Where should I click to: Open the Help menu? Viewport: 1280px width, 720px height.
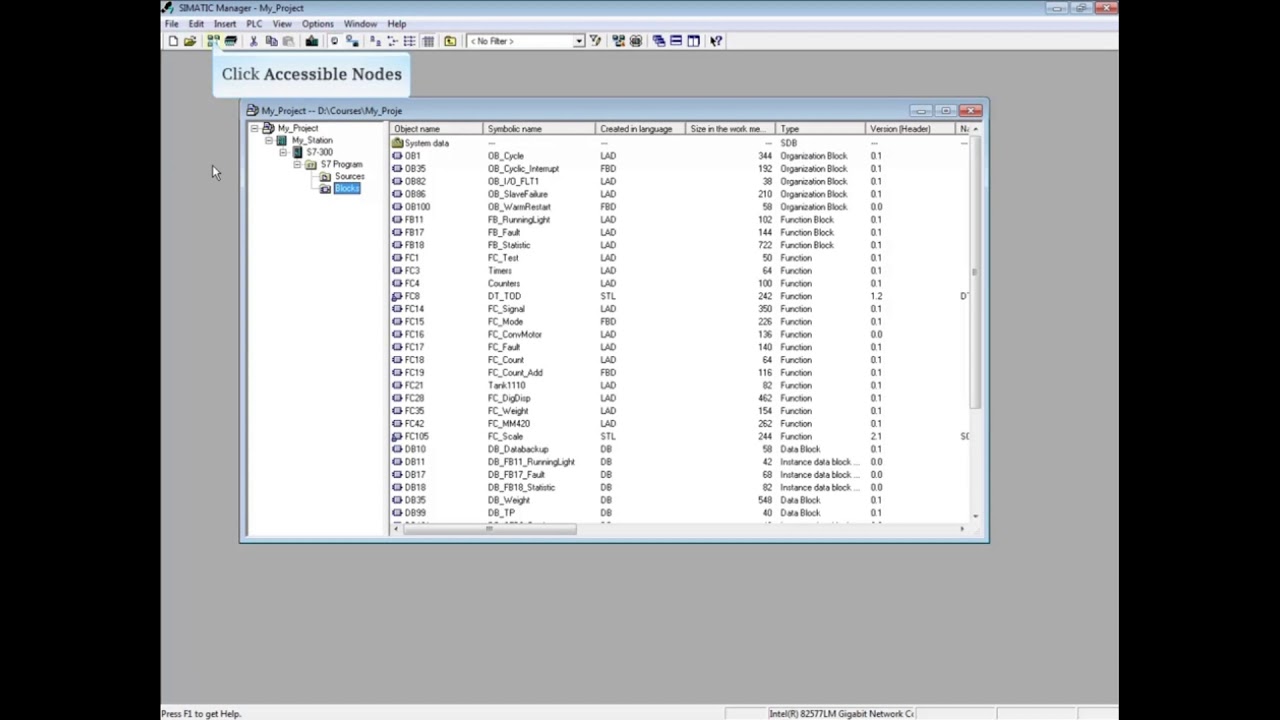tap(397, 24)
